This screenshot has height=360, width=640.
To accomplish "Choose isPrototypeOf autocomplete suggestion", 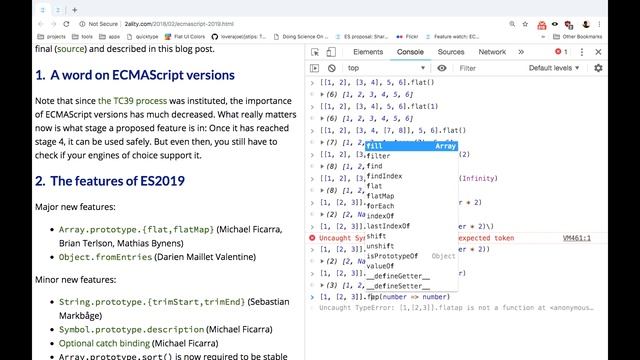I will tap(411, 256).
